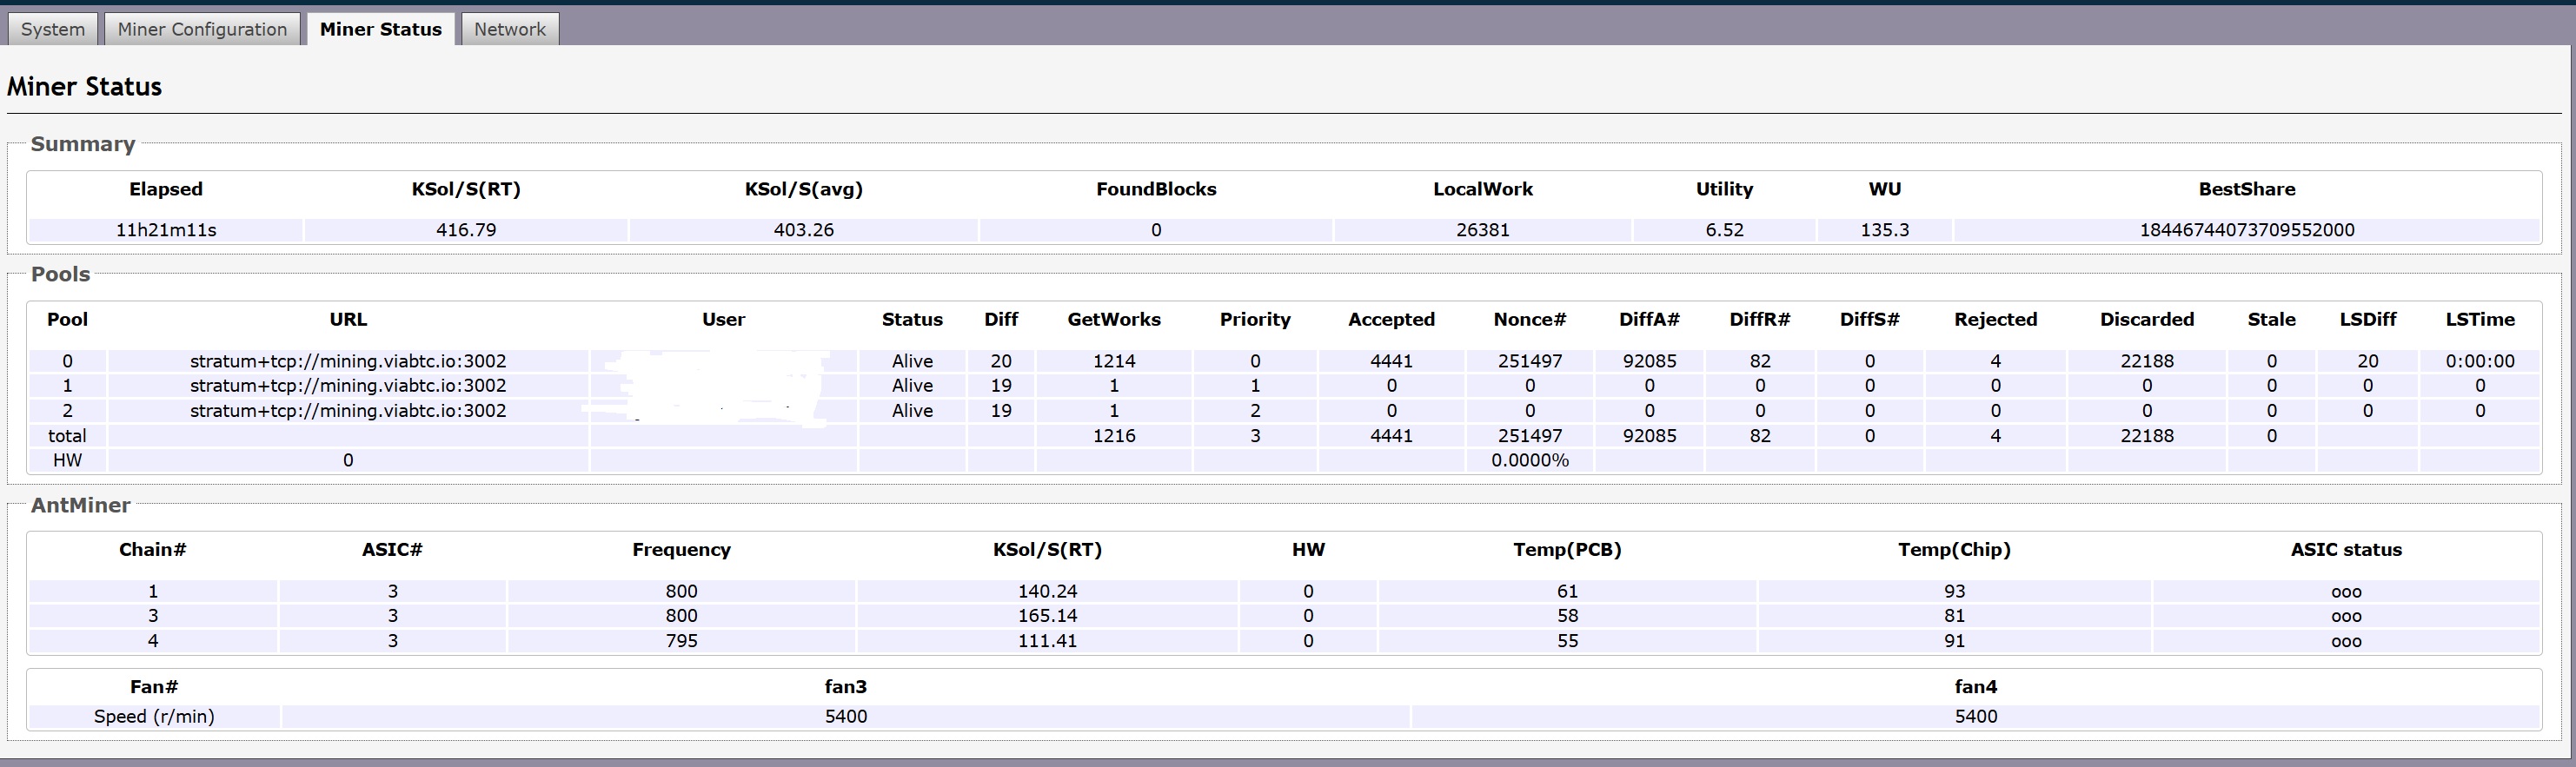Click chain 4 frequency value 795
Image resolution: width=2576 pixels, height=767 pixels.
681,641
